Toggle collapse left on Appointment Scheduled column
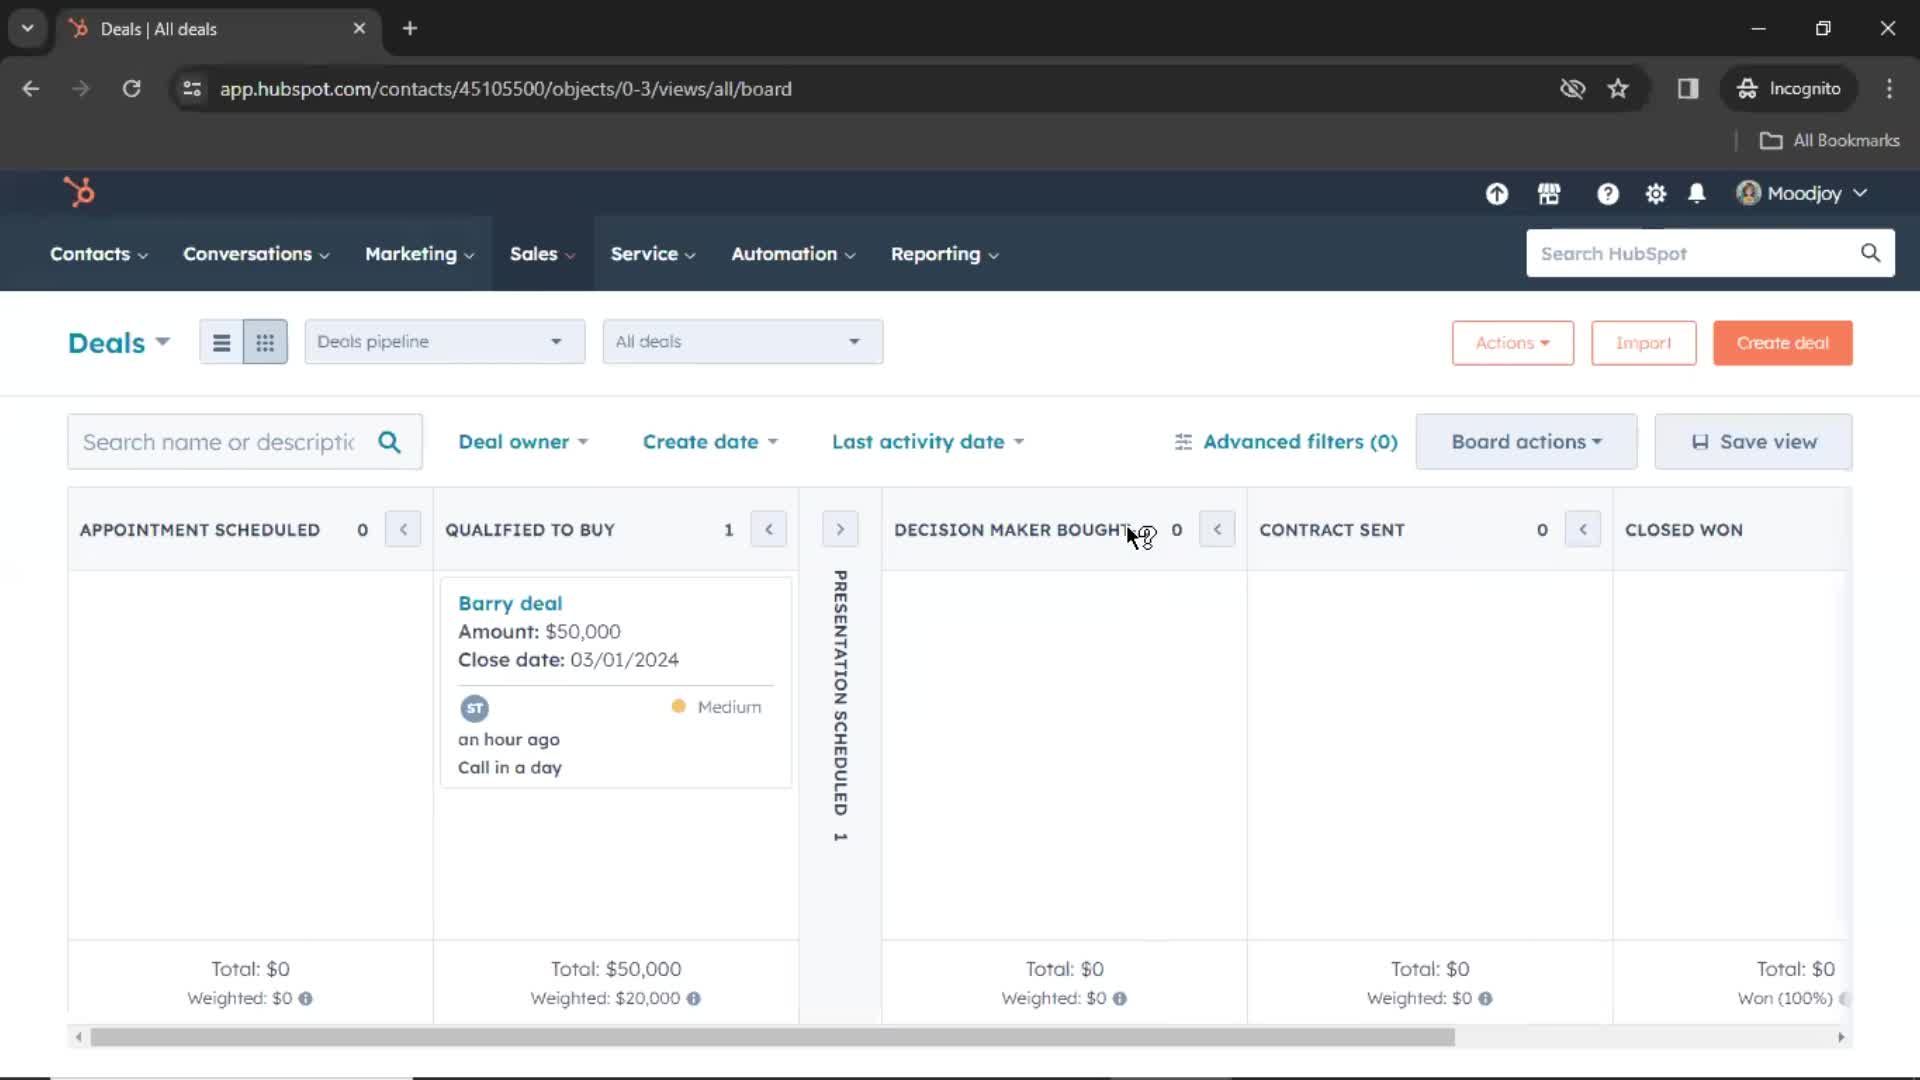This screenshot has height=1080, width=1920. (x=402, y=529)
